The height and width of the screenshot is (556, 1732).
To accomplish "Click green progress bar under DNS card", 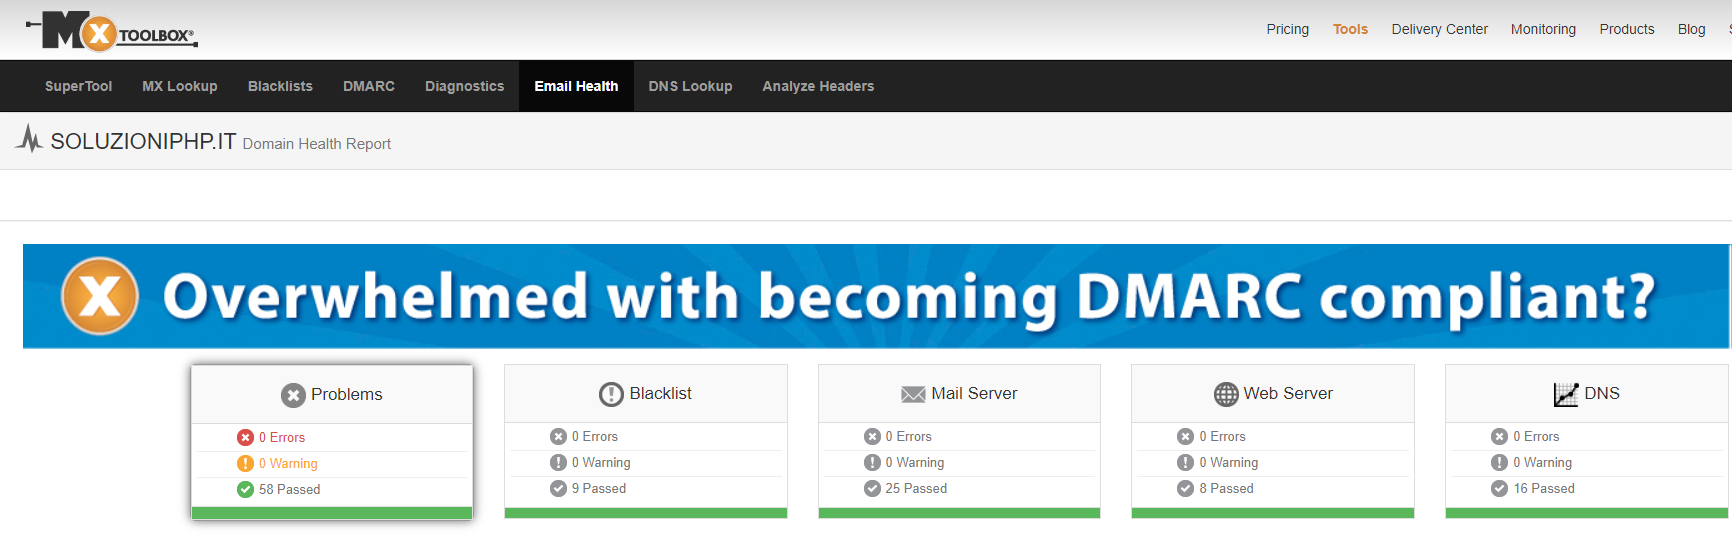I will 1587,513.
